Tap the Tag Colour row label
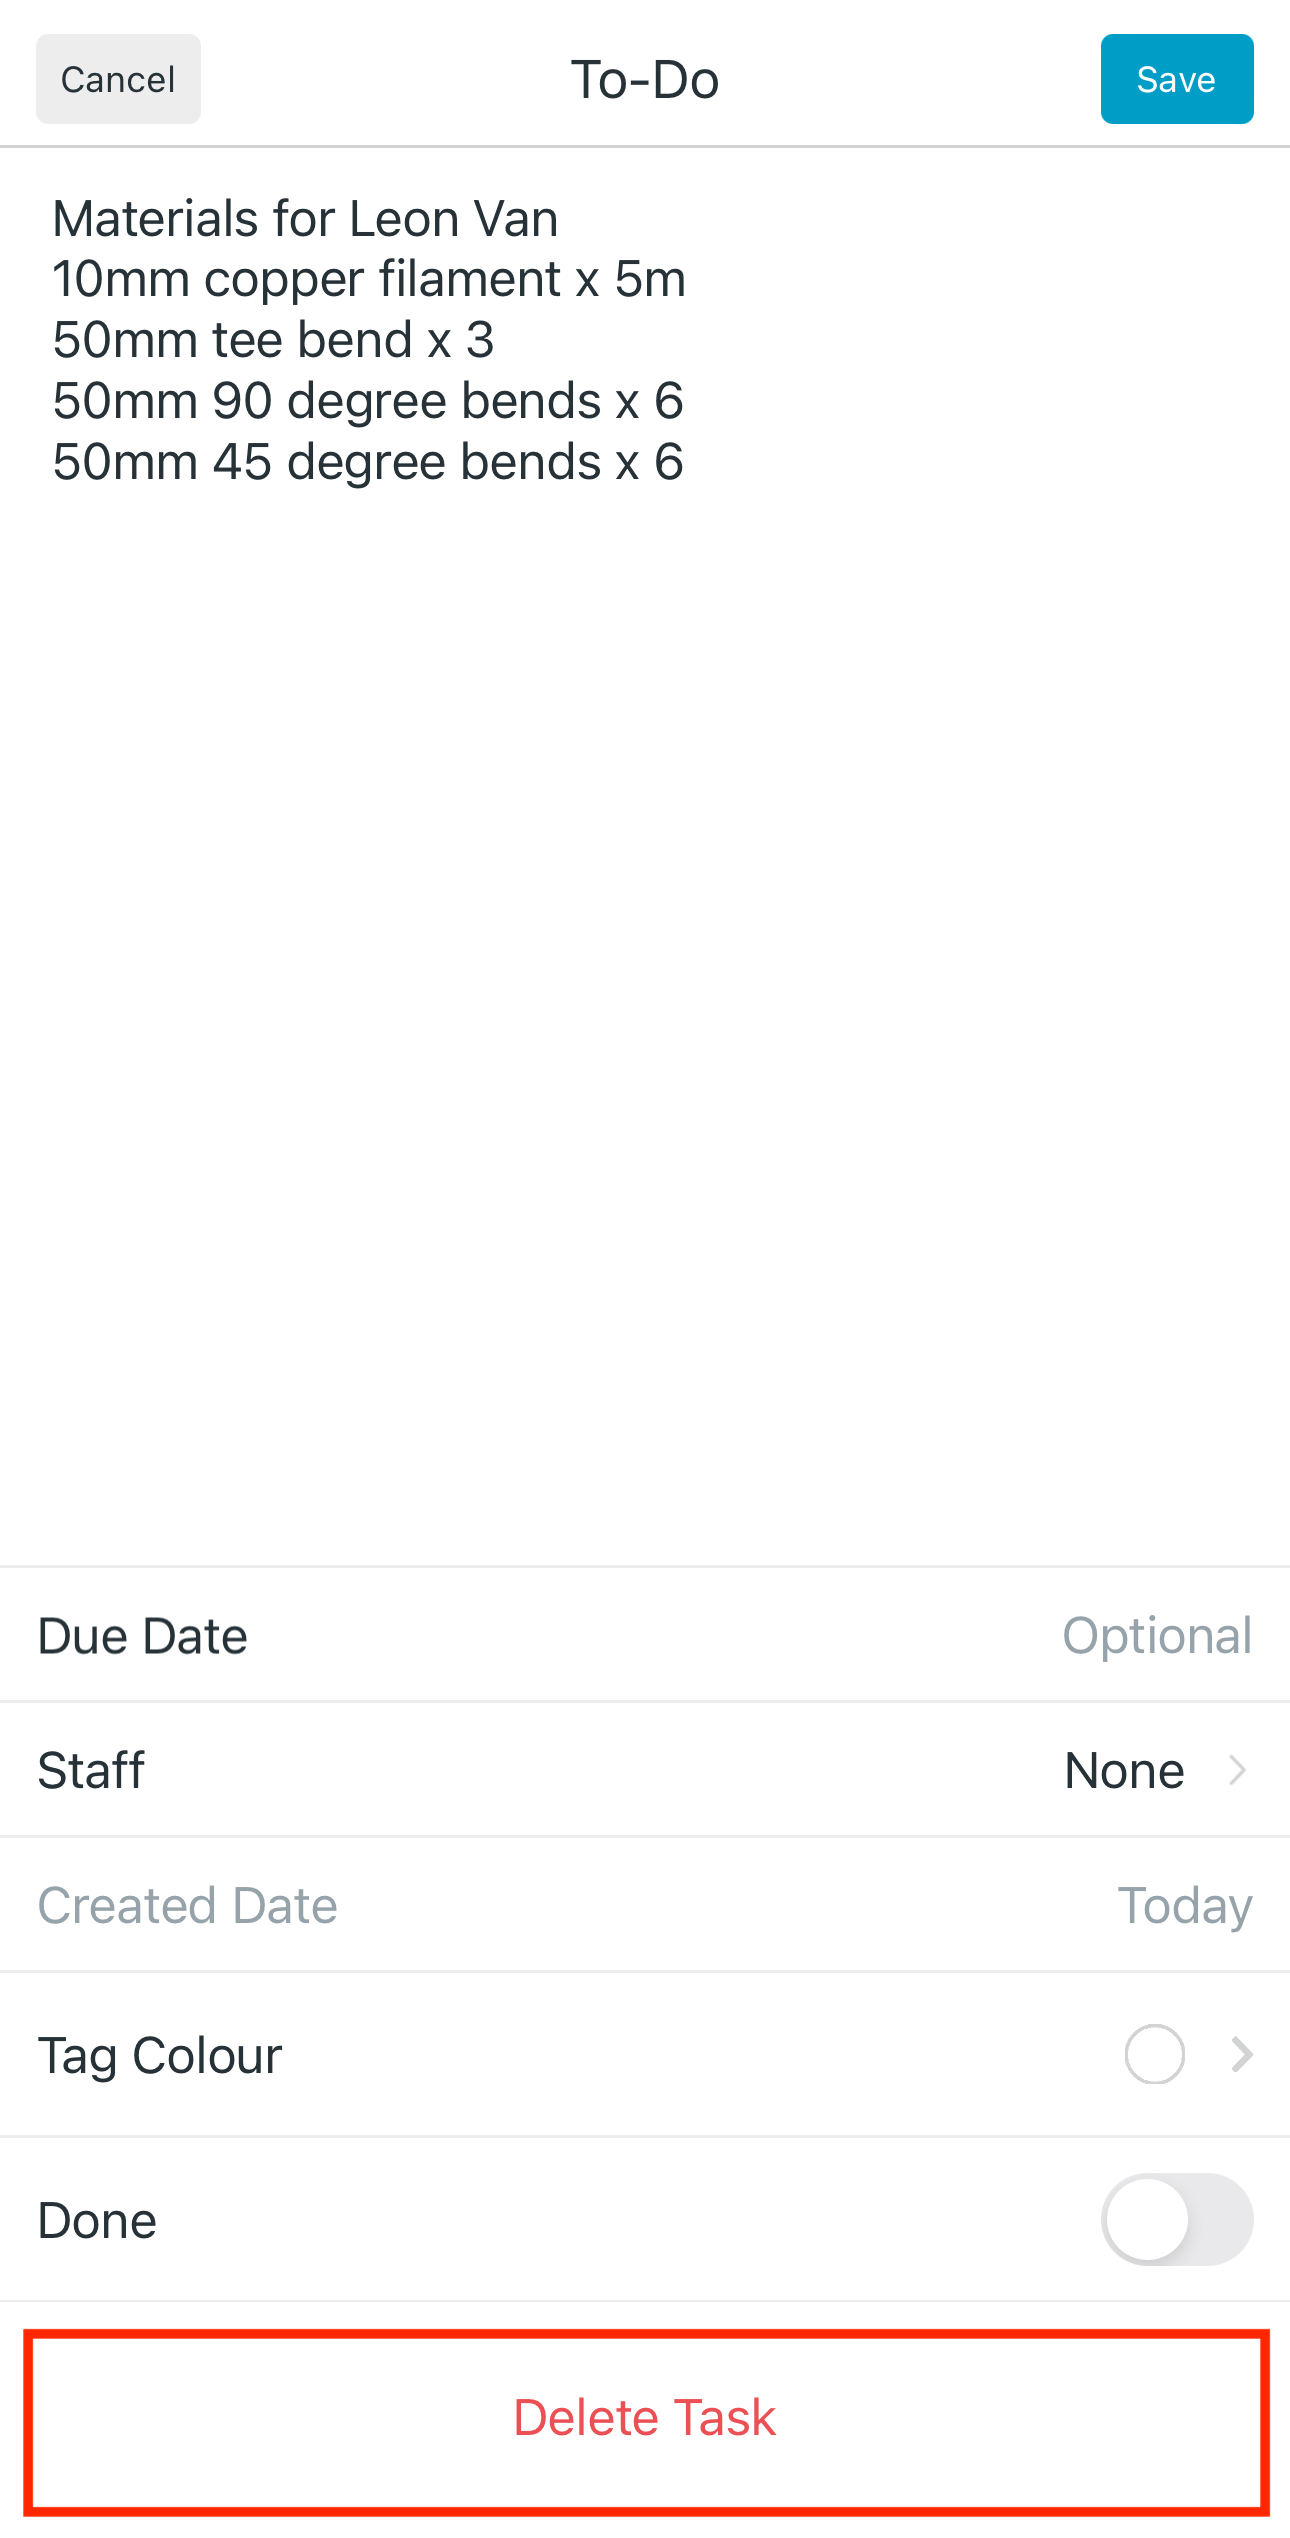This screenshot has height=2538, width=1290. (160, 2056)
